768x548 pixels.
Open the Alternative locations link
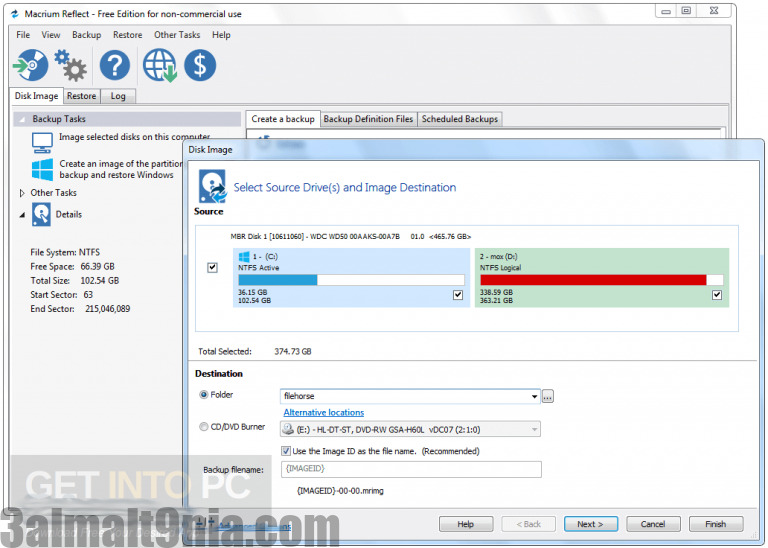324,412
